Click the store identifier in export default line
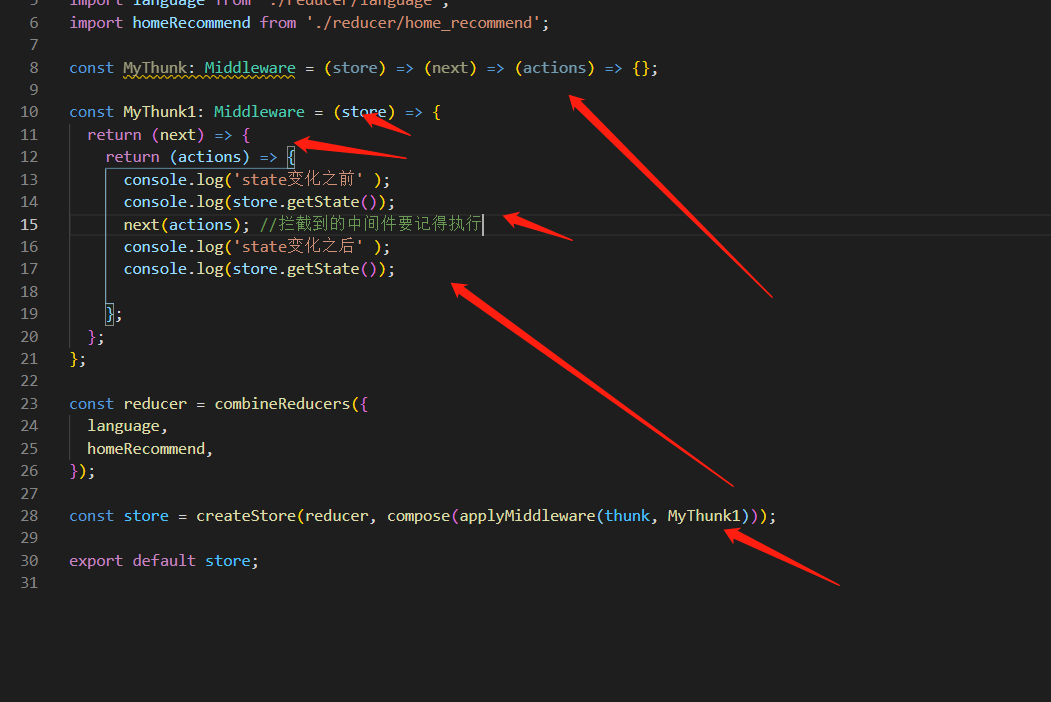Image resolution: width=1051 pixels, height=702 pixels. (x=227, y=561)
